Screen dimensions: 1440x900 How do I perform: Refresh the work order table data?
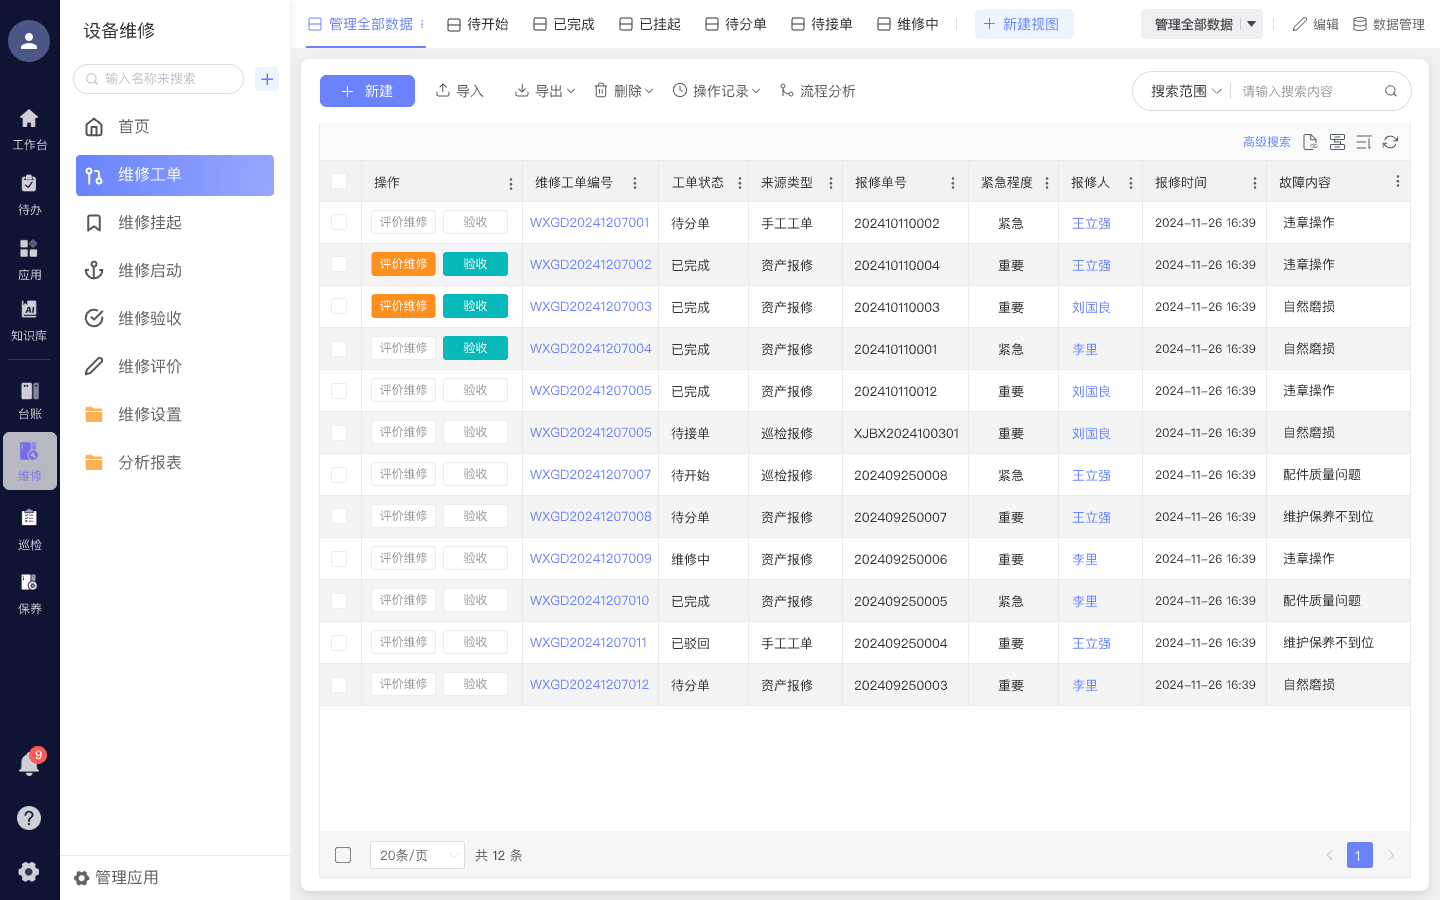click(x=1390, y=142)
